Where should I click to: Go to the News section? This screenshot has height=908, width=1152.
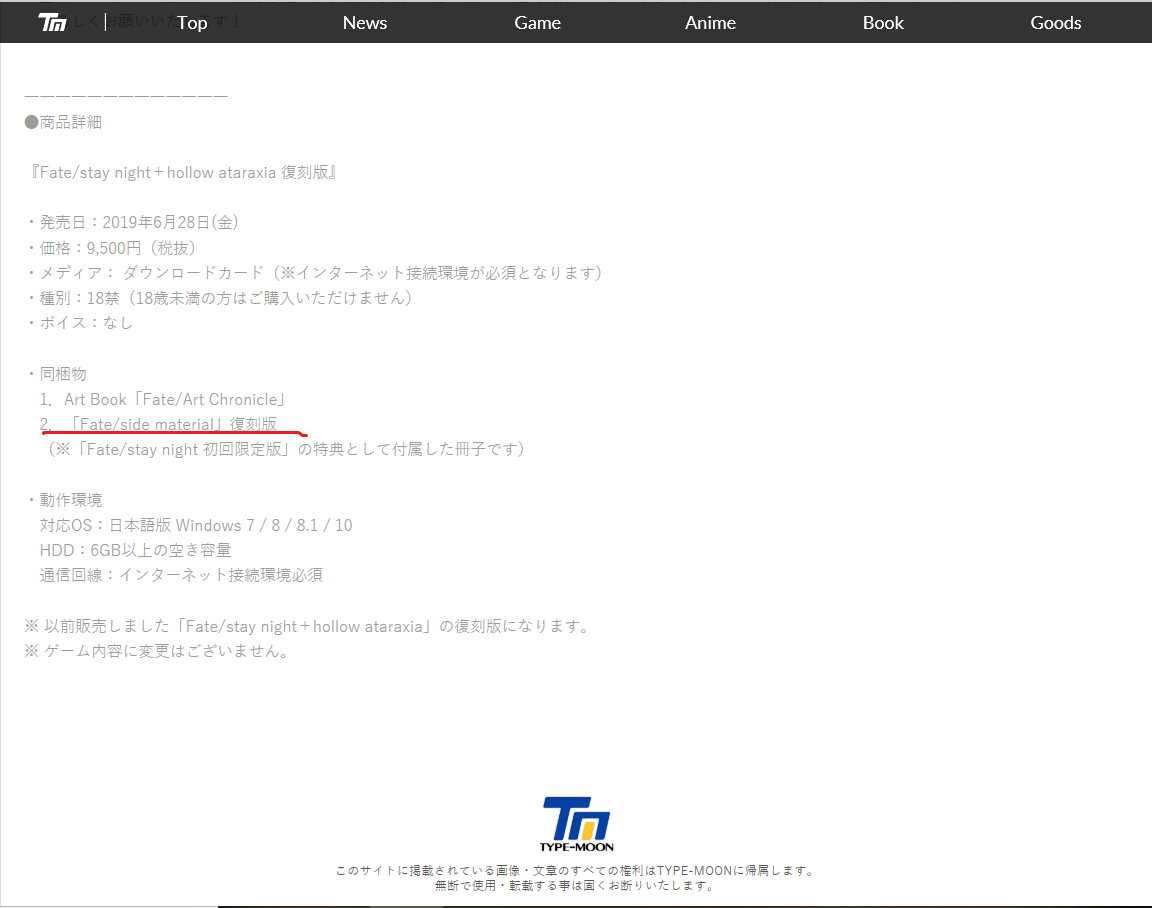point(364,22)
